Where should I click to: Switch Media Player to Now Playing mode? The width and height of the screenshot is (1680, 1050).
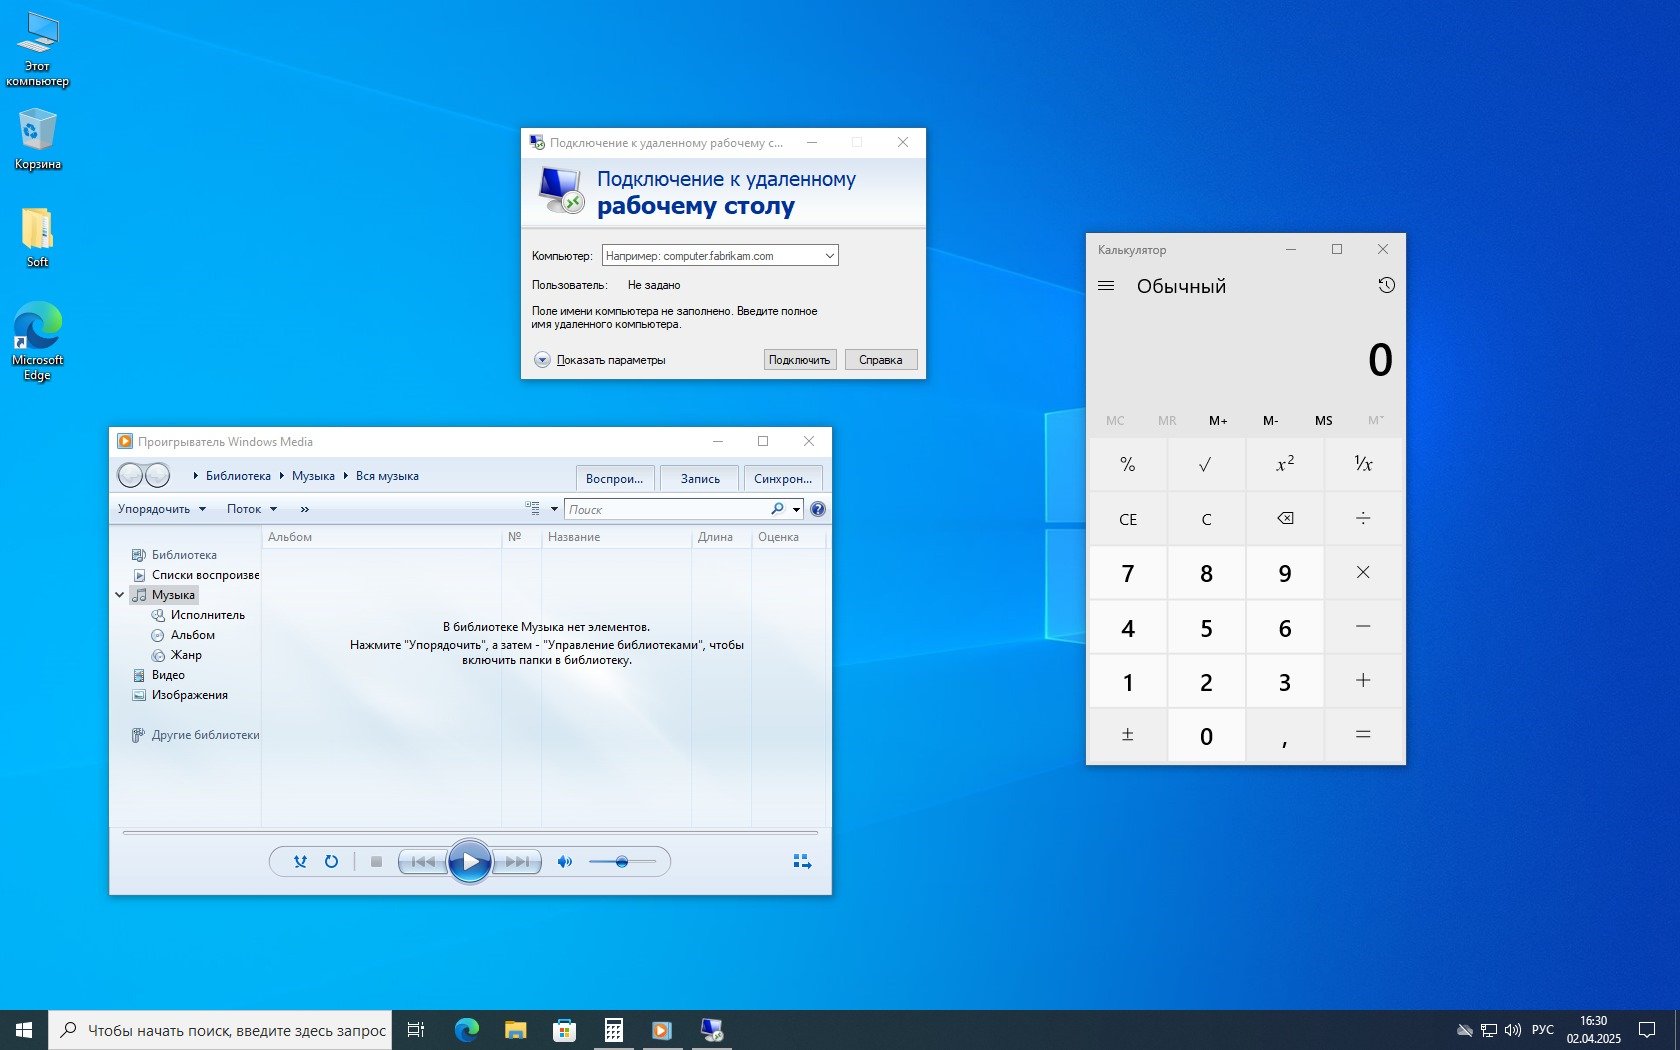point(801,861)
